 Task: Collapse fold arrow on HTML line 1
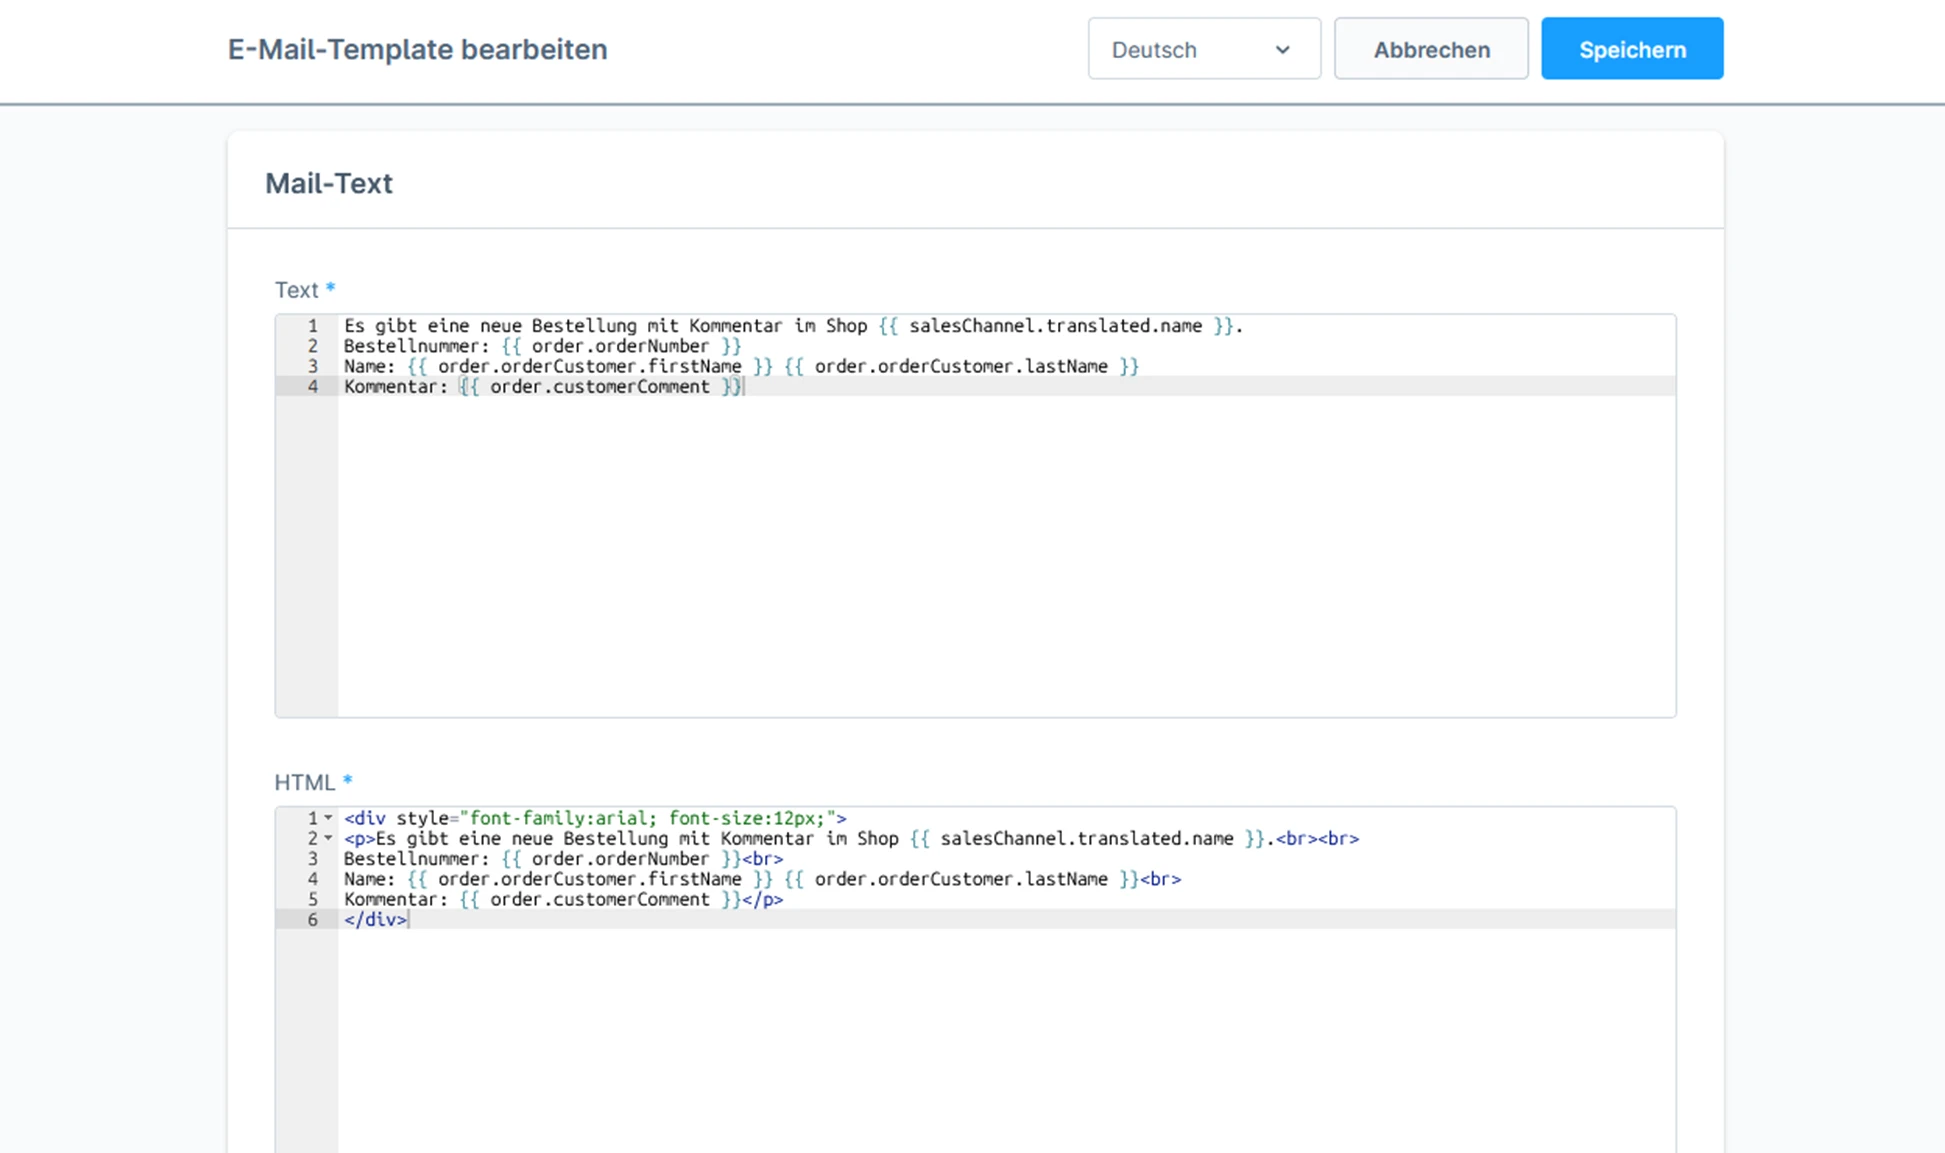[328, 818]
